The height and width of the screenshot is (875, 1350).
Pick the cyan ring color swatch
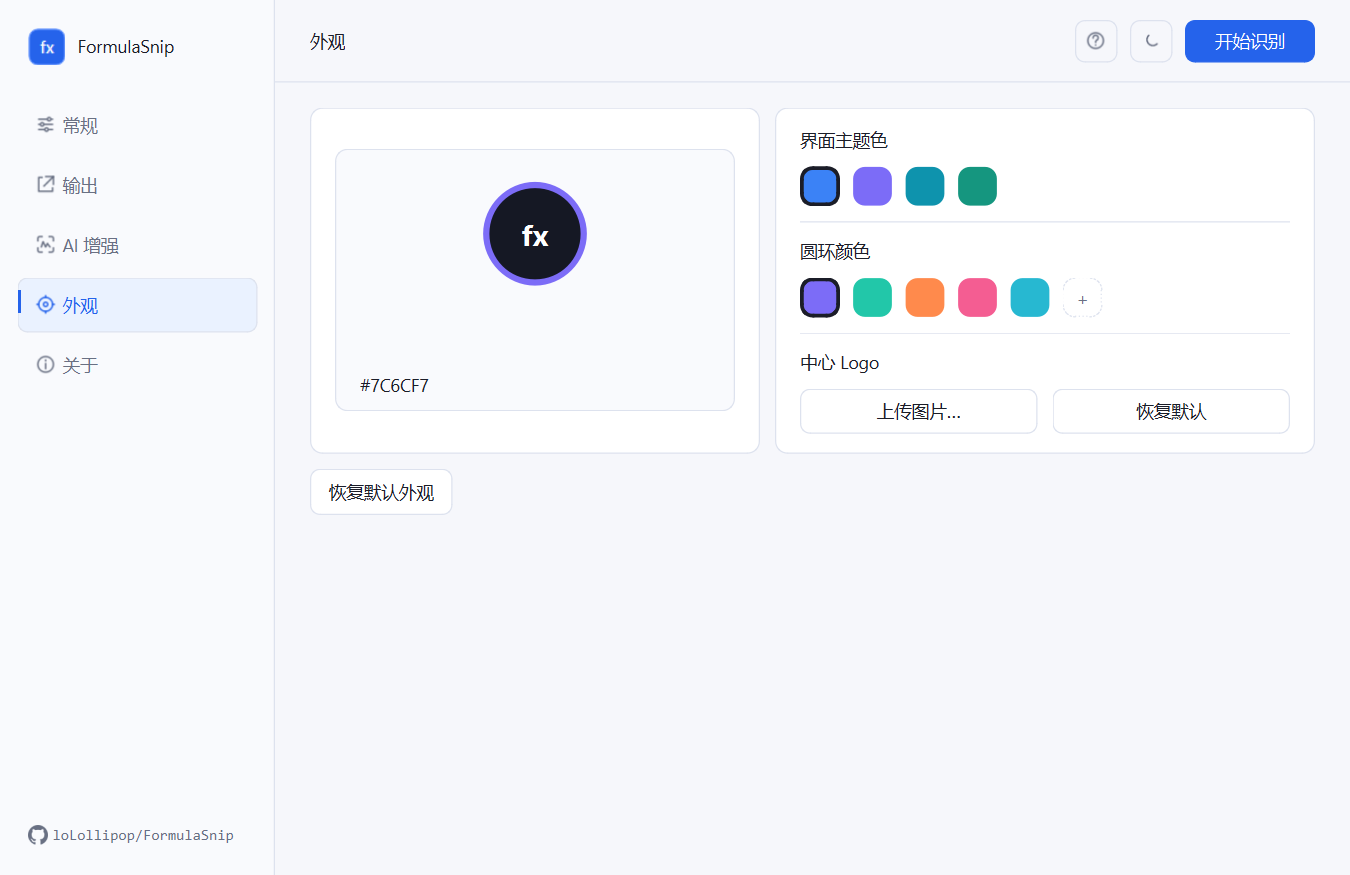point(1030,298)
